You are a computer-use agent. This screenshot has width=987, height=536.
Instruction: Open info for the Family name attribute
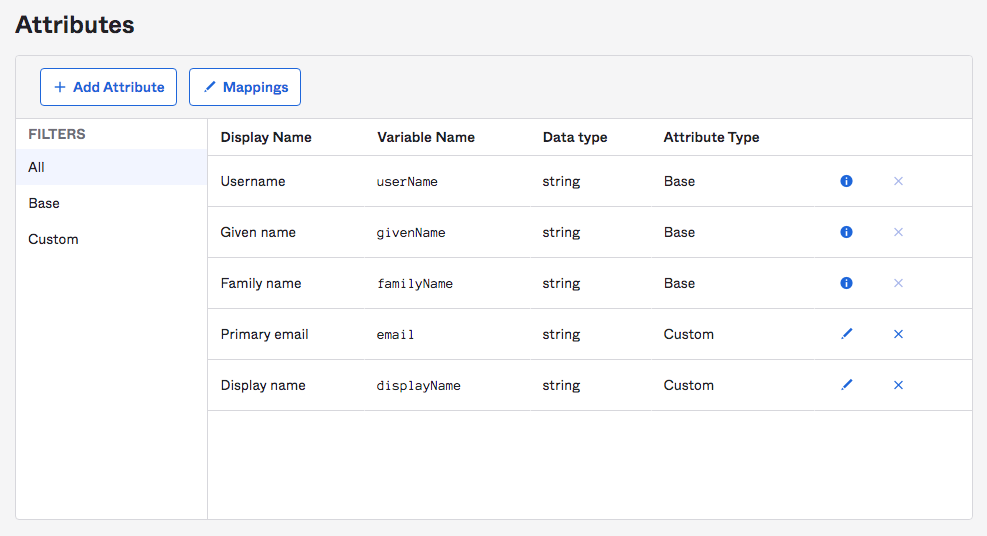click(846, 283)
